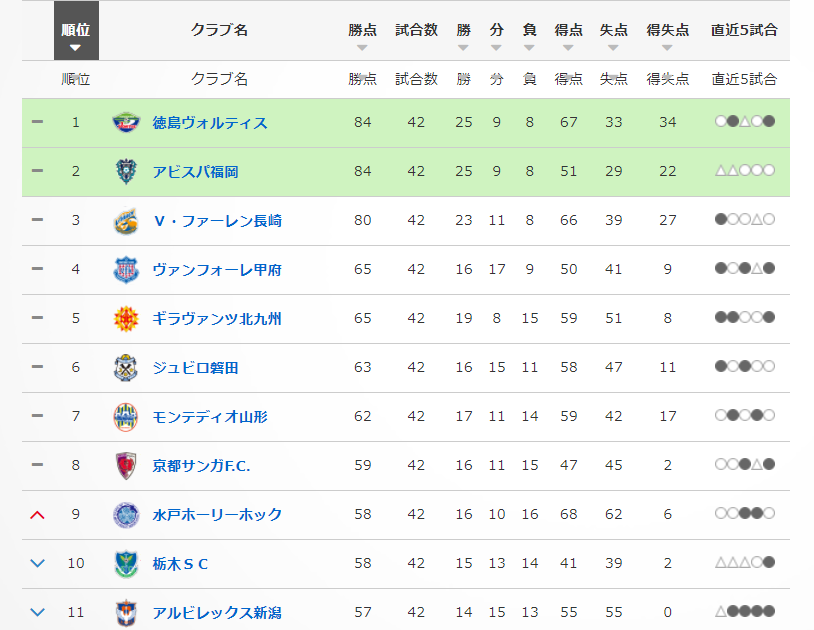Click the Avispa Fukuoka club emblem
This screenshot has height=630, width=814.
126,172
